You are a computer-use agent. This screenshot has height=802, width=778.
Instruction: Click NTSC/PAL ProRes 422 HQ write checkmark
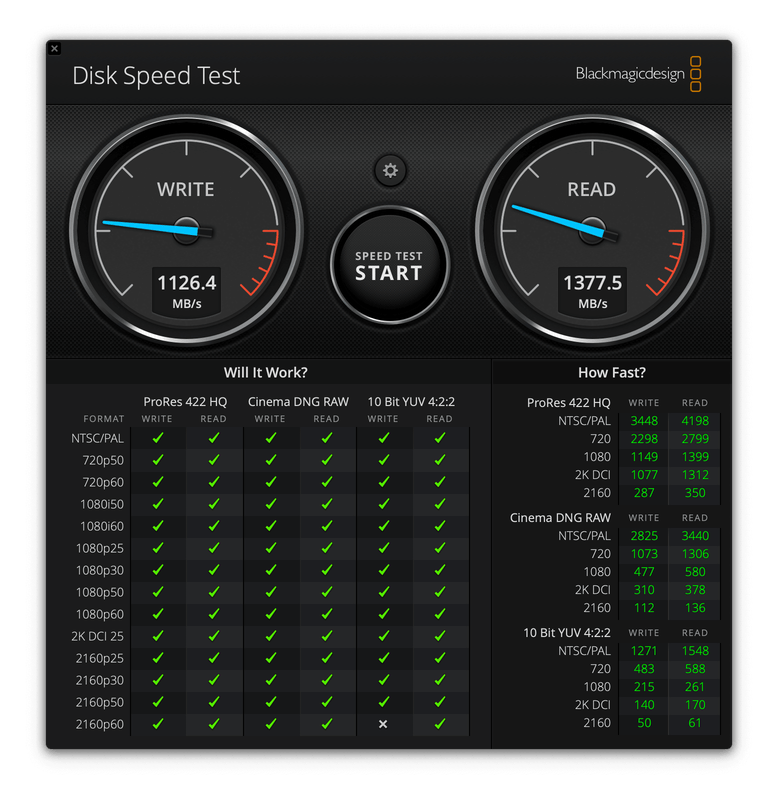pos(158,438)
